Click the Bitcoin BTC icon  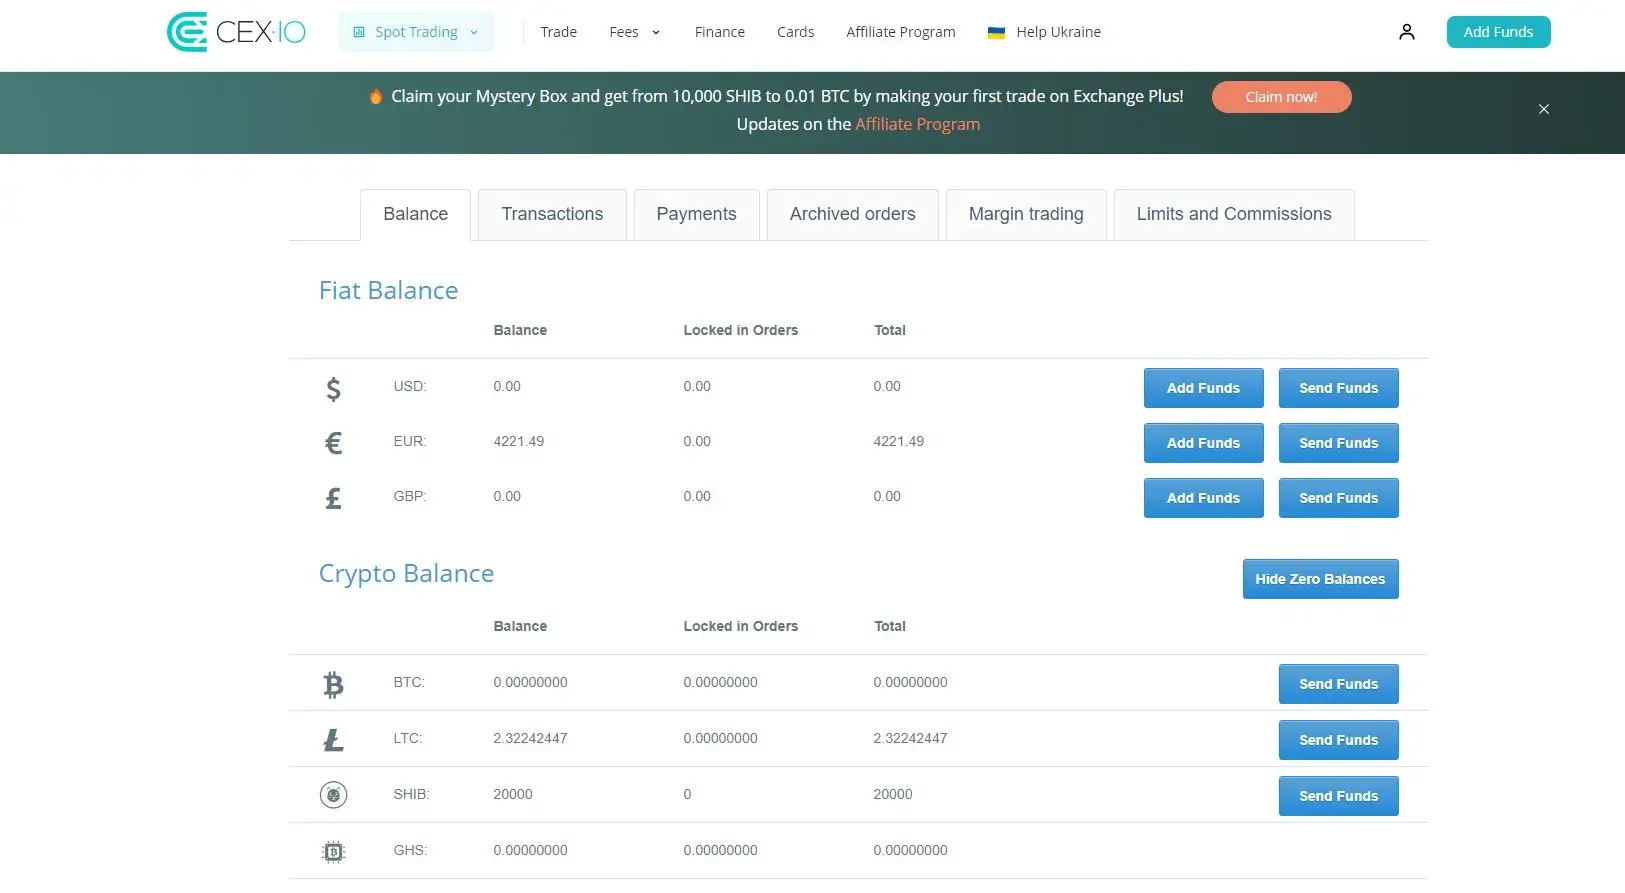point(333,684)
